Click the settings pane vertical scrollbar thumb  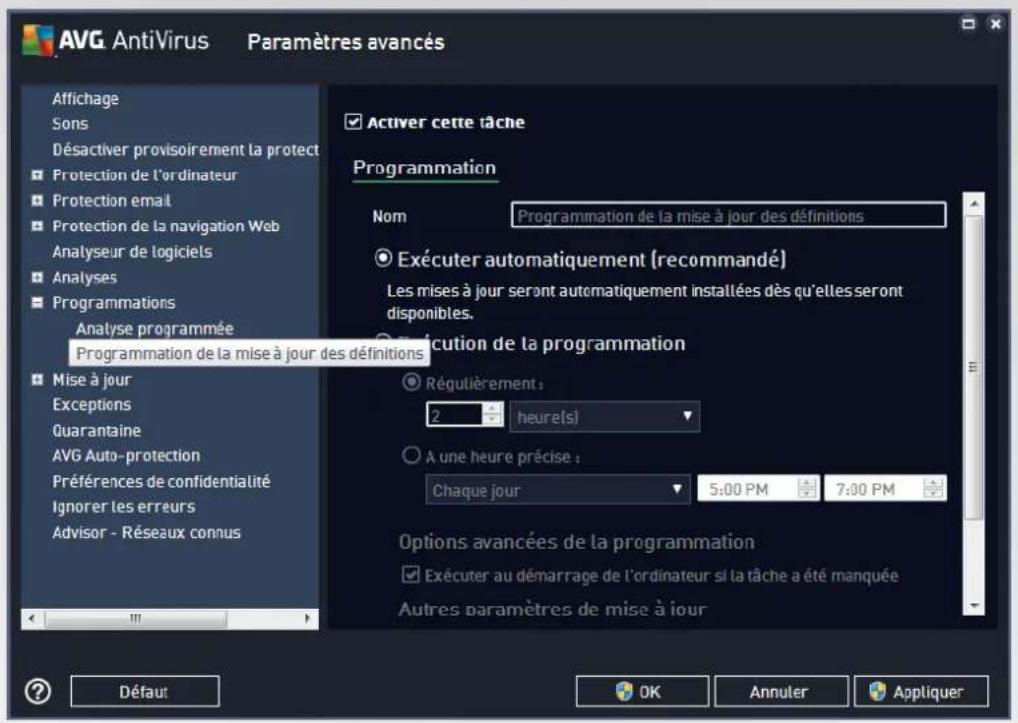tap(974, 367)
